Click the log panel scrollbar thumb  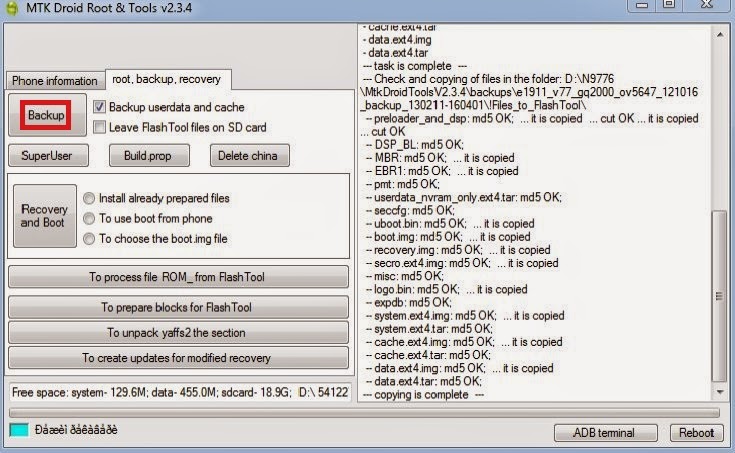click(719, 295)
